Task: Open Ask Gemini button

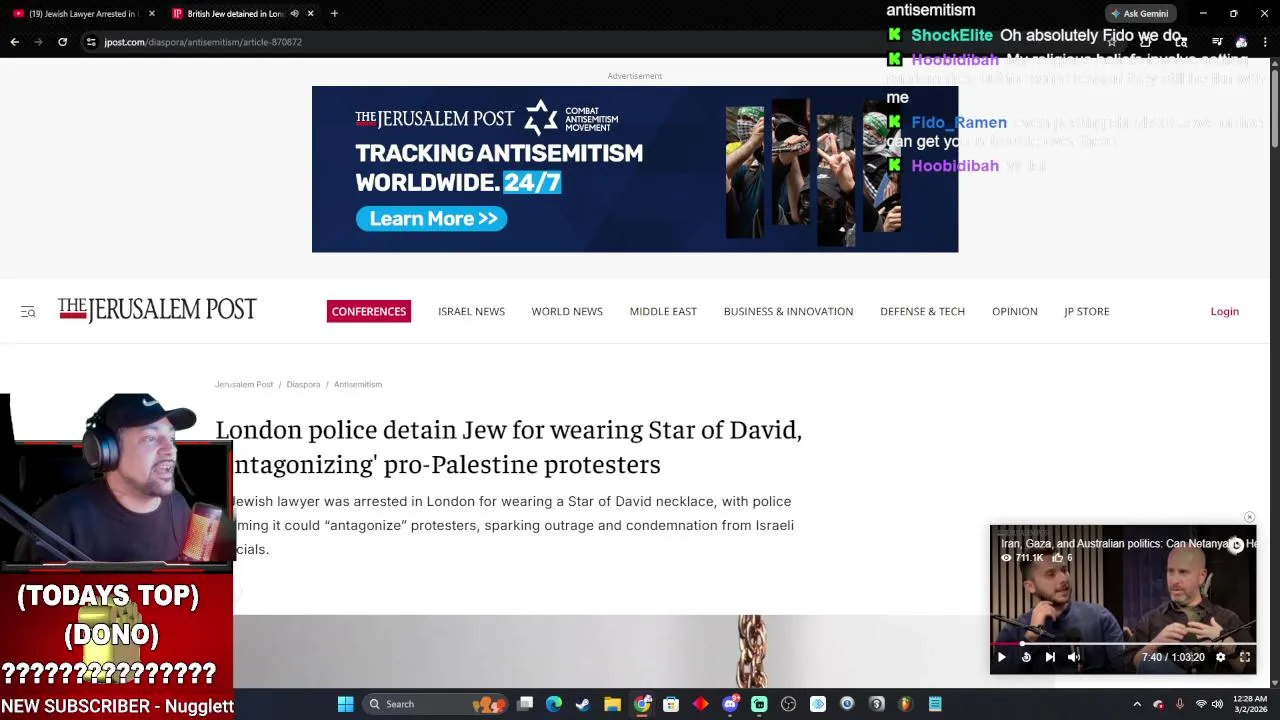Action: [x=1139, y=13]
